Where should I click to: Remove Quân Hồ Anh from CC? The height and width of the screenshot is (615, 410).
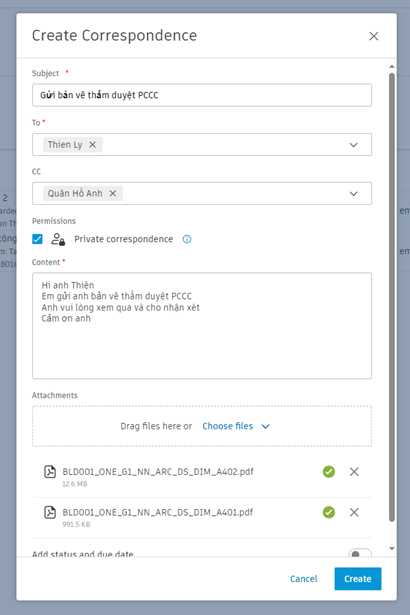[x=113, y=193]
